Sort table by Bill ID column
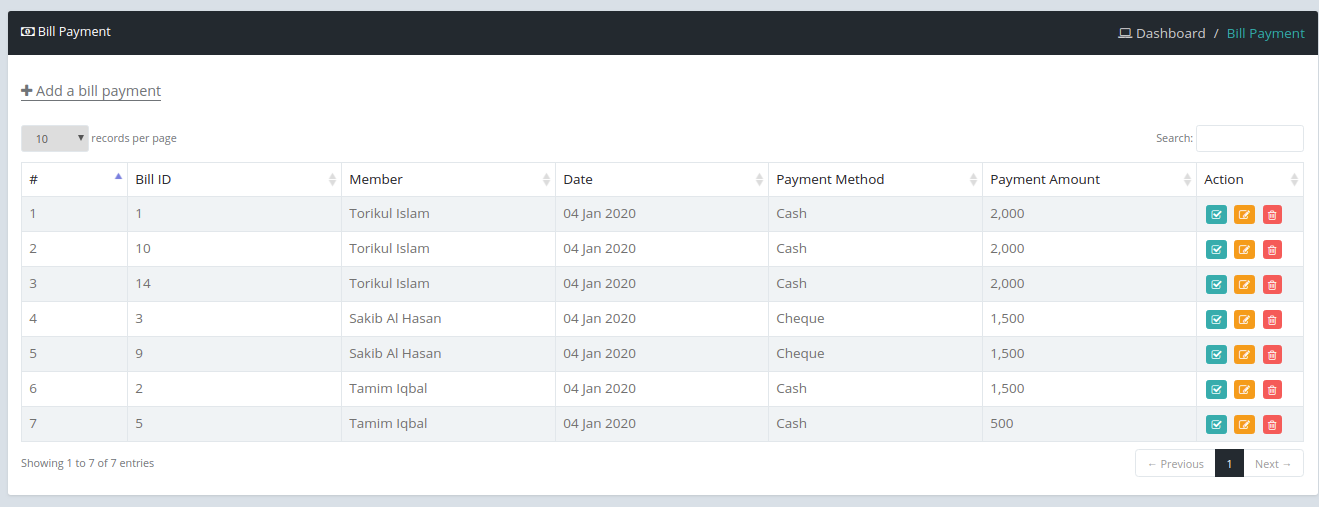This screenshot has height=507, width=1319. pos(234,180)
